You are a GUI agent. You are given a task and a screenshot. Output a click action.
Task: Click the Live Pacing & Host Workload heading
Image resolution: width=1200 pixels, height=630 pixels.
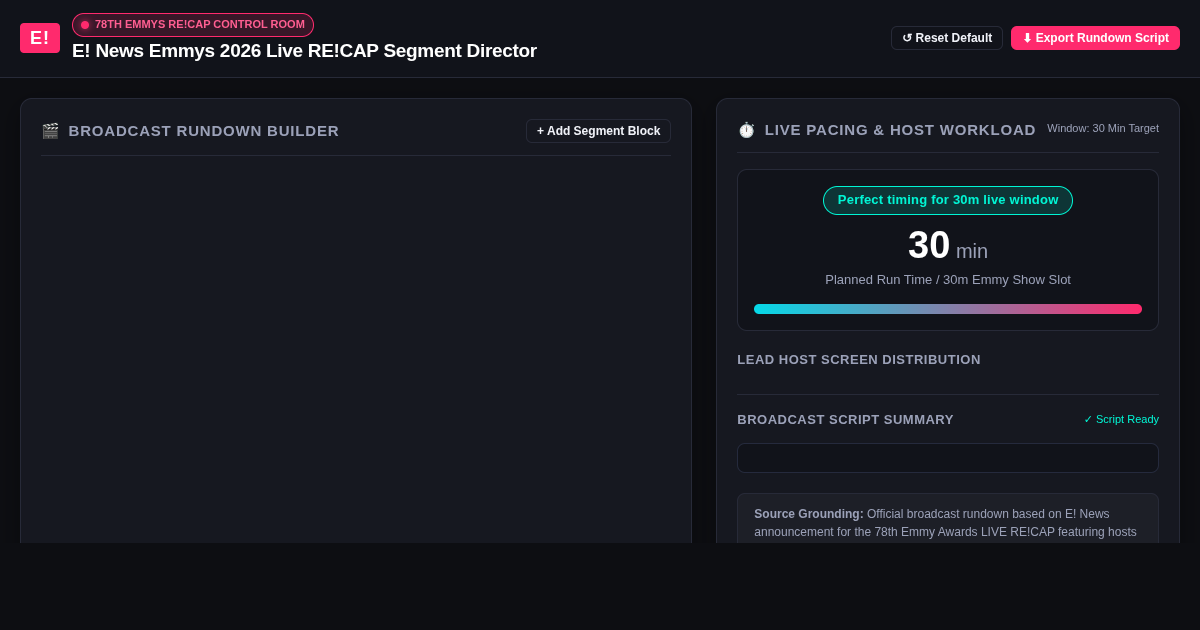point(900,130)
